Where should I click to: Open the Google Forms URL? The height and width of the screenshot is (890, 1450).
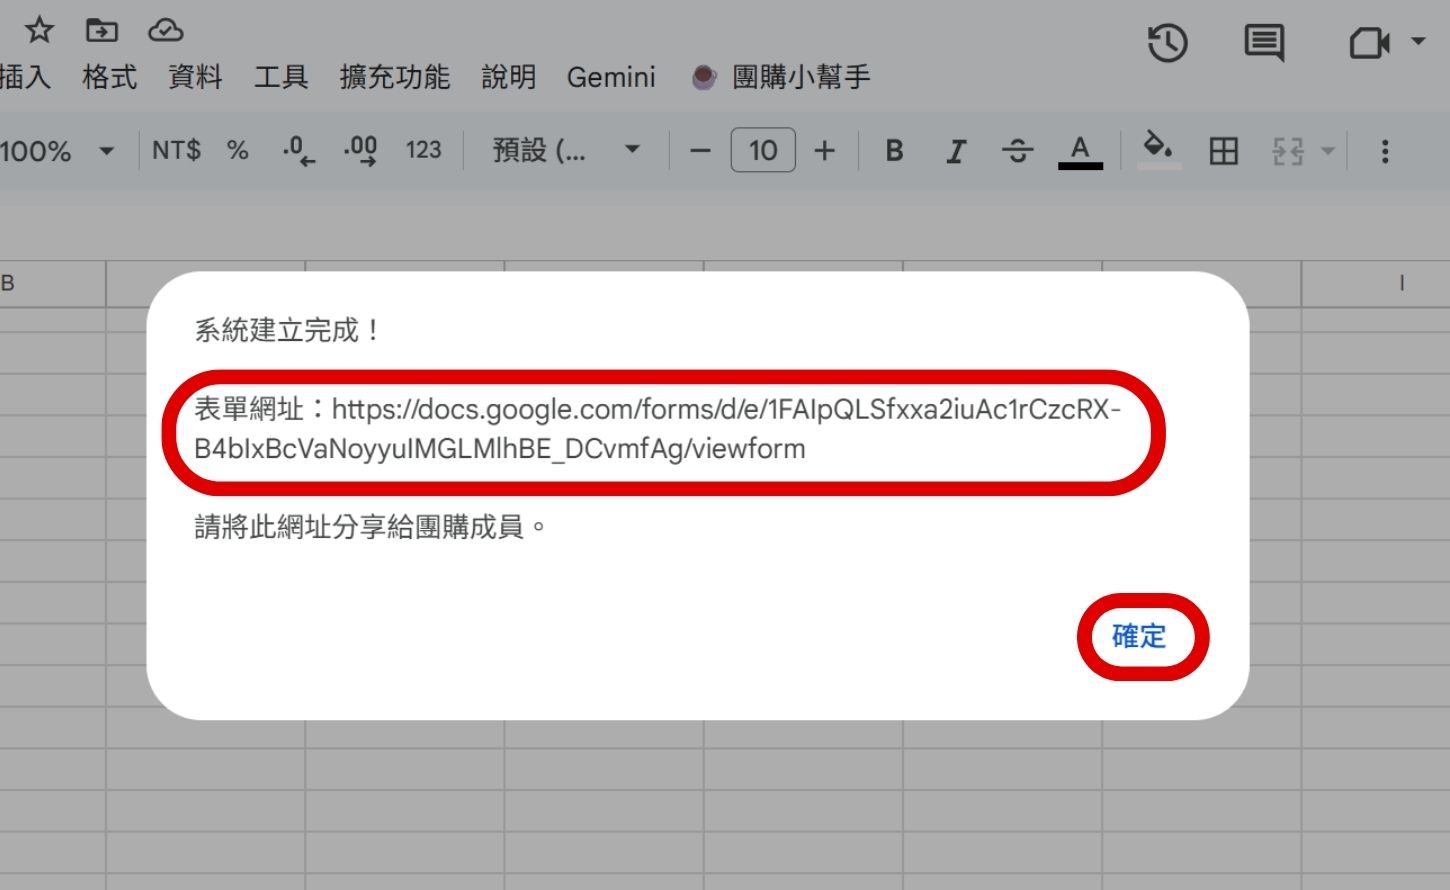[660, 428]
